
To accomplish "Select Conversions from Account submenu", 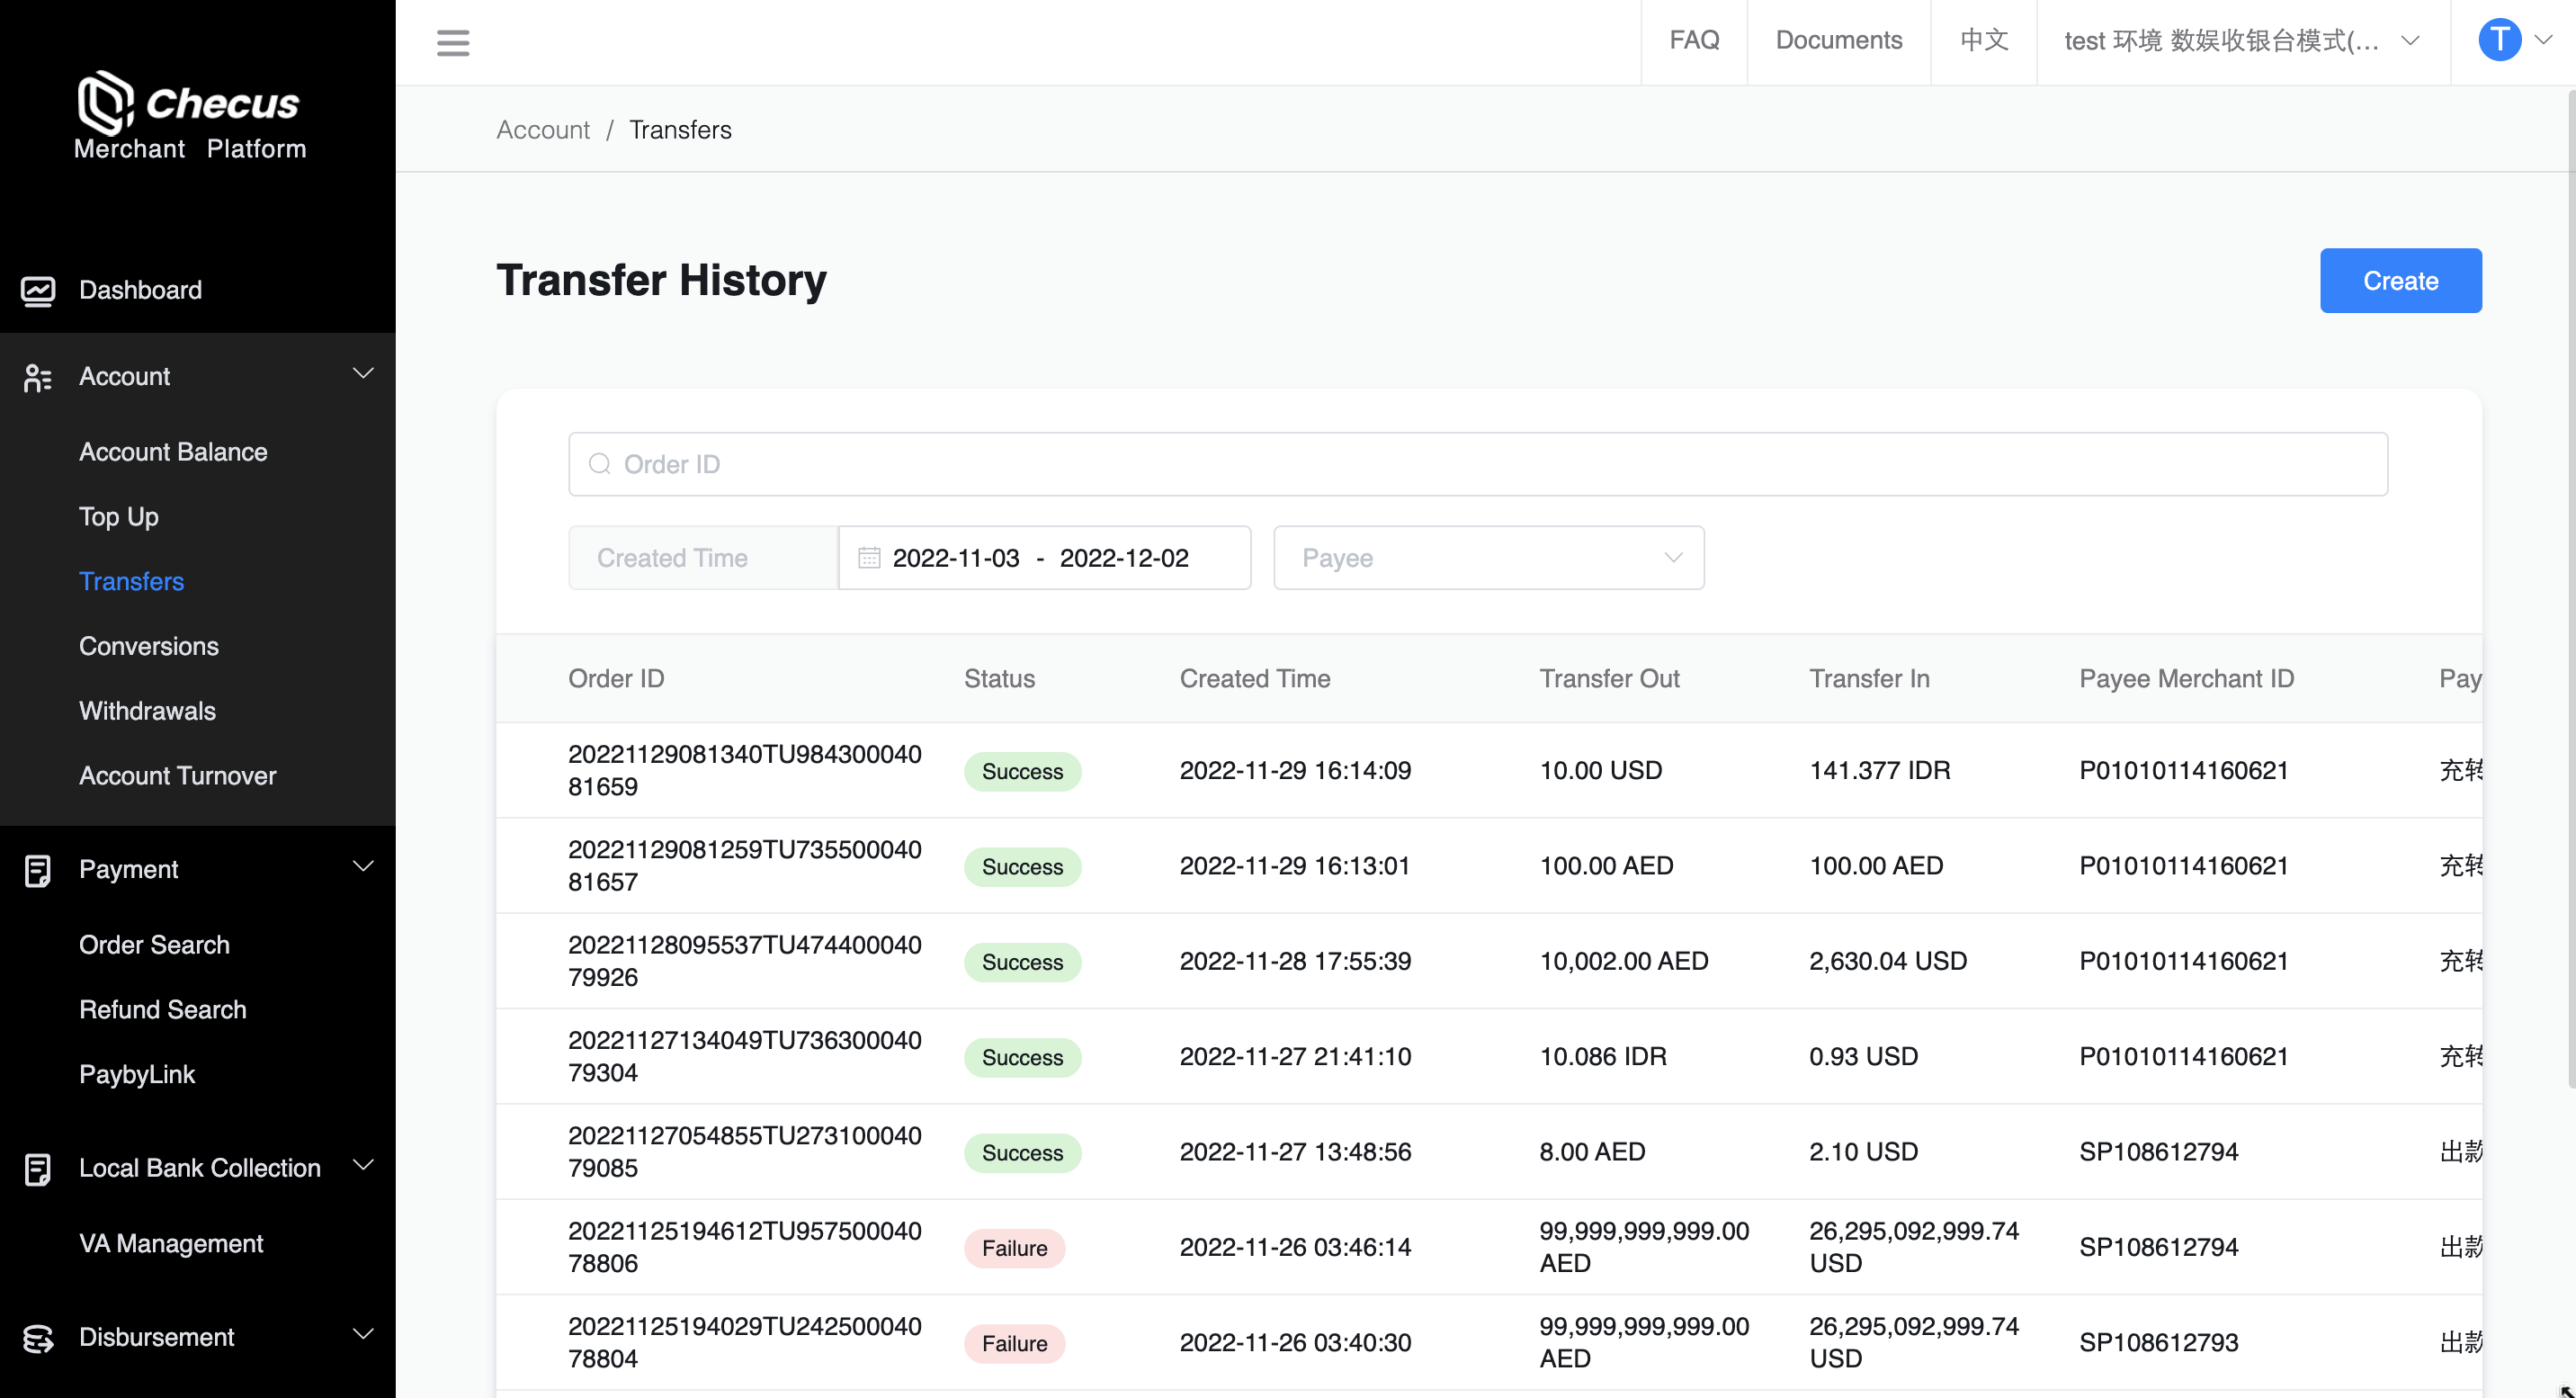I will pyautogui.click(x=148, y=646).
